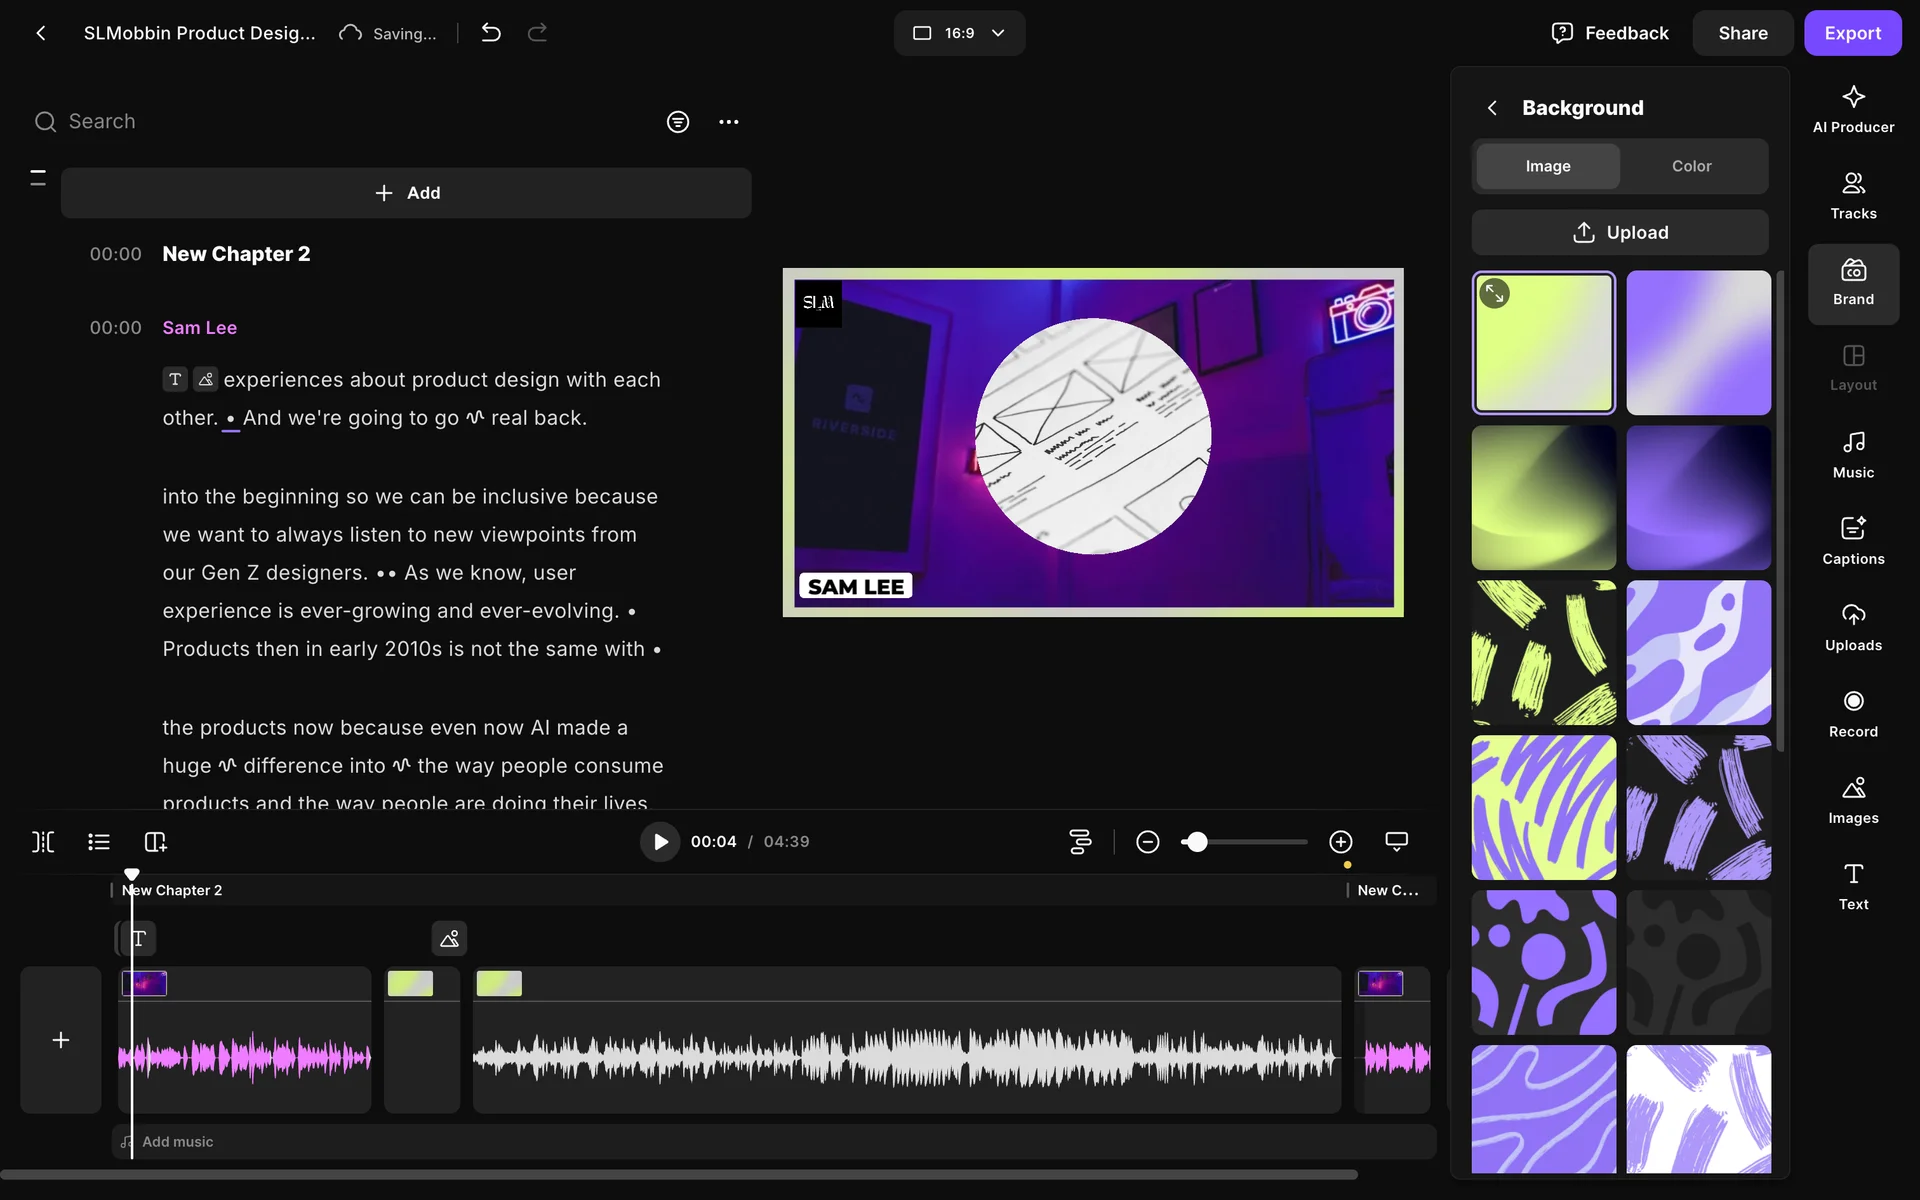This screenshot has height=1200, width=1920.
Task: Open the Captions panel
Action: [x=1852, y=541]
